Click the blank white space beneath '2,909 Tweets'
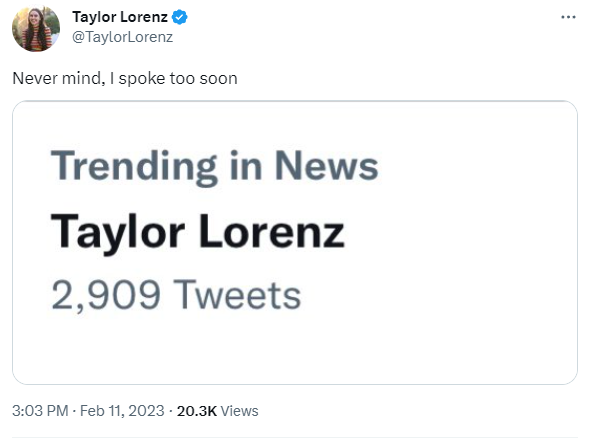594x438 pixels. 295,349
